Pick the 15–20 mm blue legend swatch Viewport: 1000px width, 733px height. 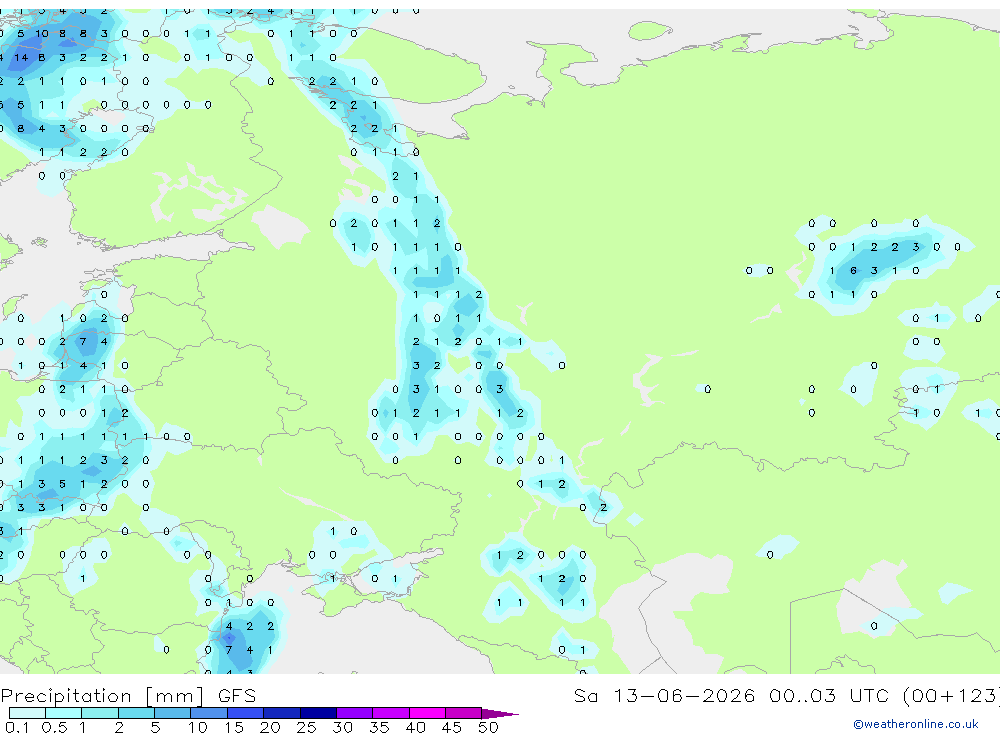point(245,713)
